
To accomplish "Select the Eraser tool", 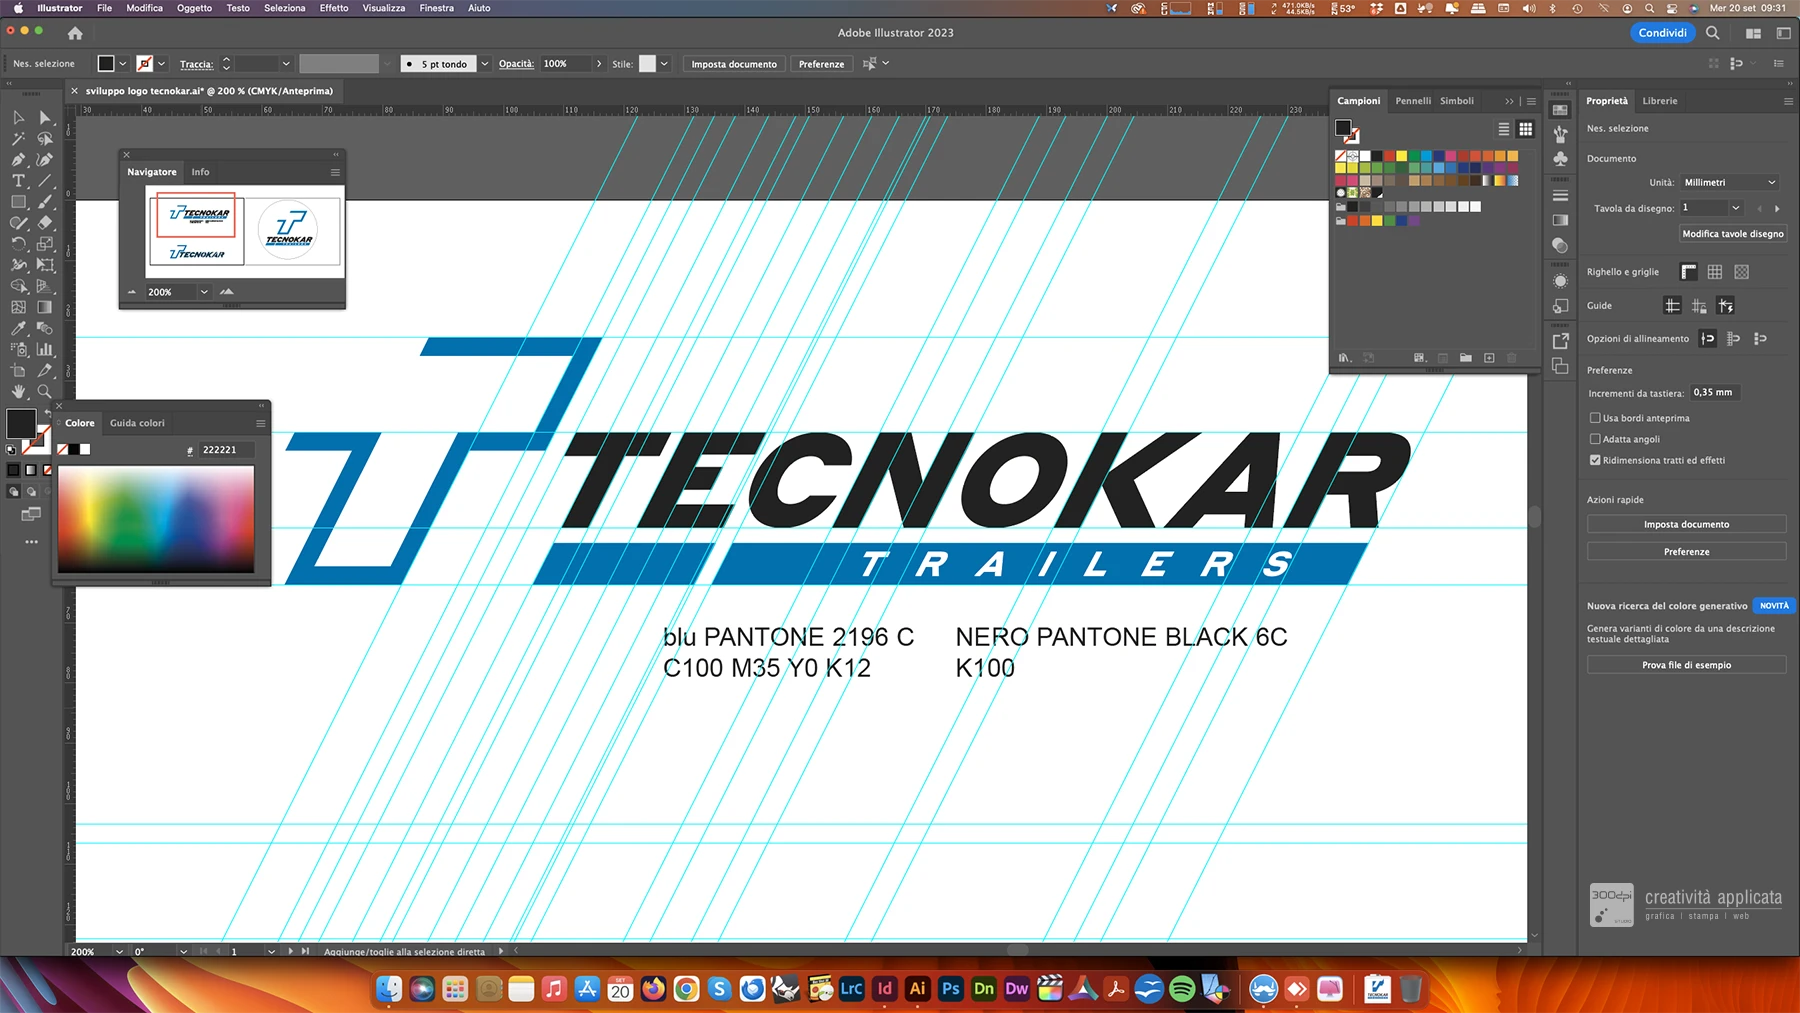I will [x=44, y=222].
